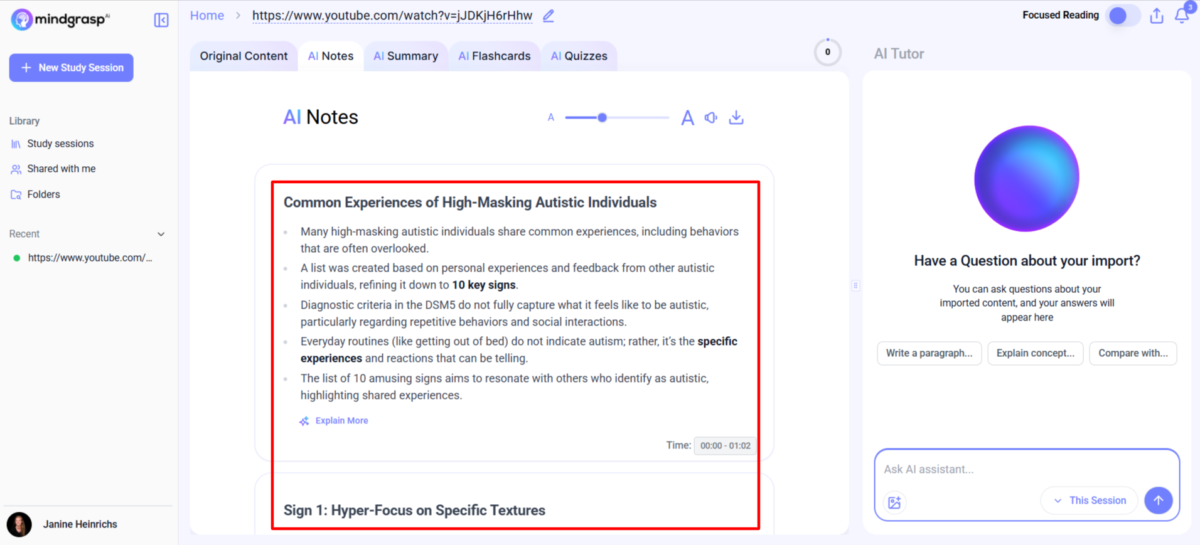Click the Home breadcrumb link
Image resolution: width=1200 pixels, height=545 pixels.
tap(207, 15)
